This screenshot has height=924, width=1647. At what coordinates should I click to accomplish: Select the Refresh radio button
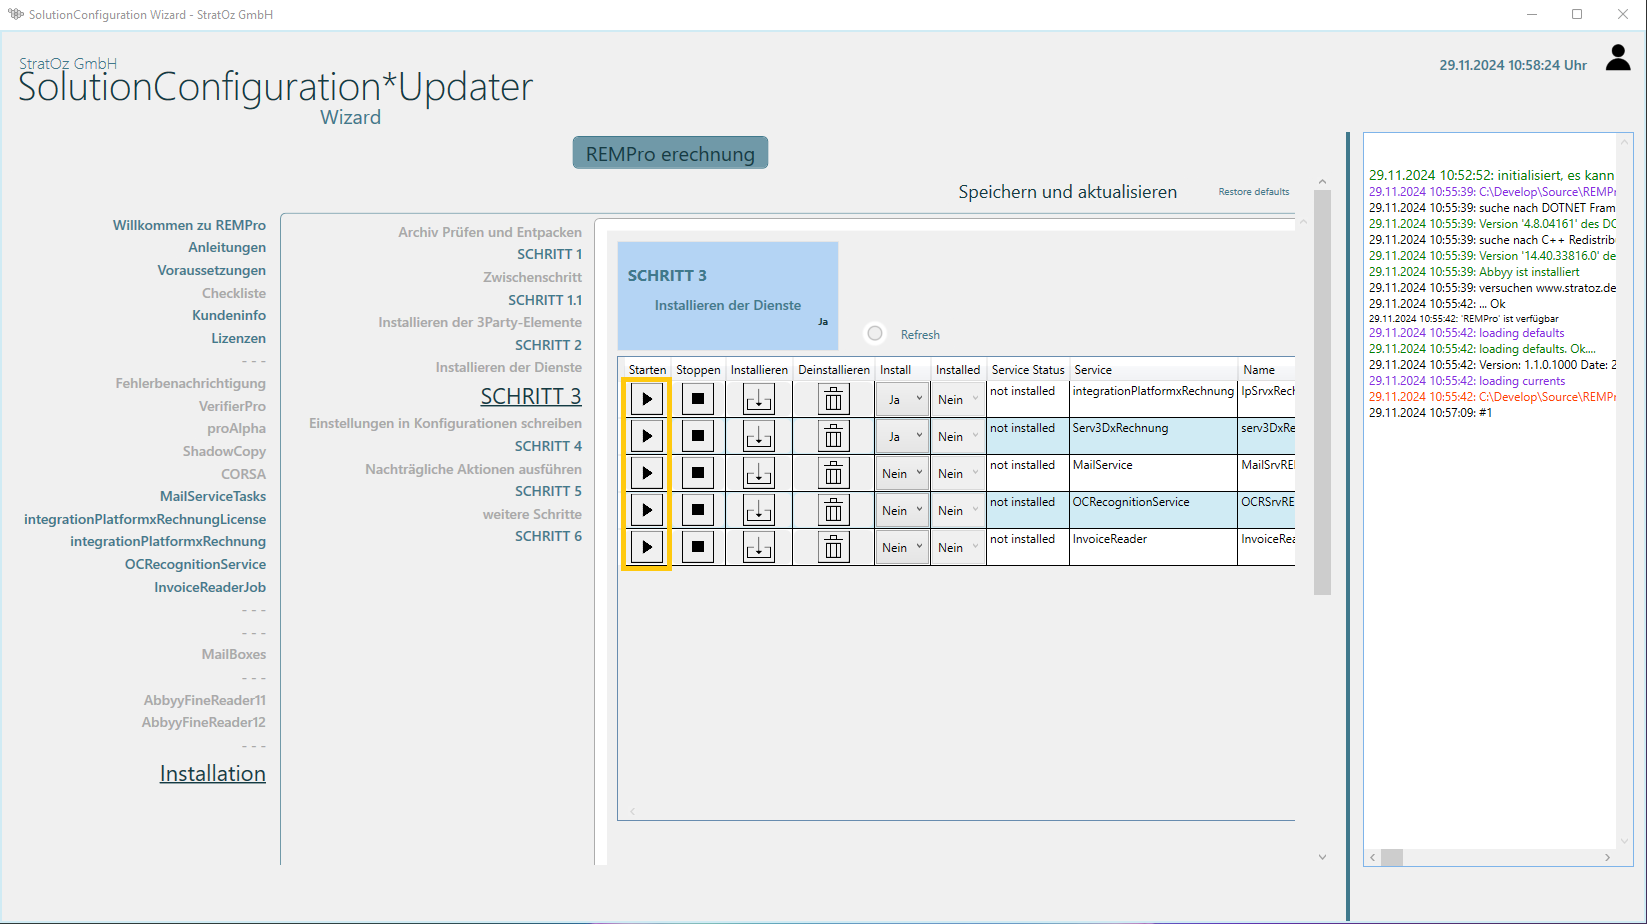coord(875,334)
